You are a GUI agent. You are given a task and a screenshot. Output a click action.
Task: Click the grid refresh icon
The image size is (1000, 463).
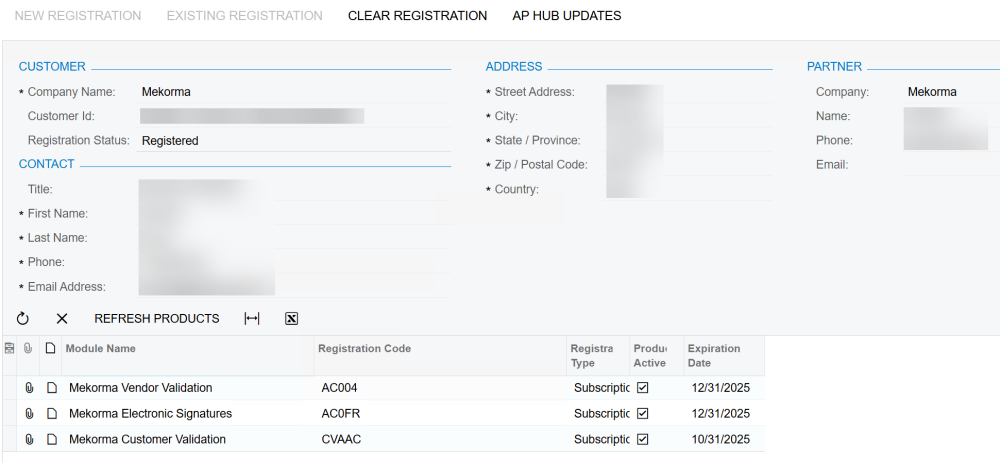[x=23, y=318]
